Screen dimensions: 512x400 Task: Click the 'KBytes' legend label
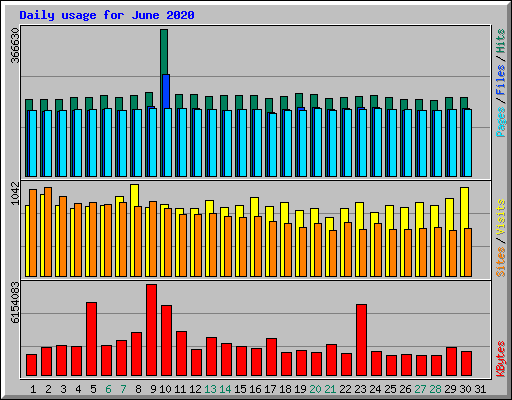501,359
